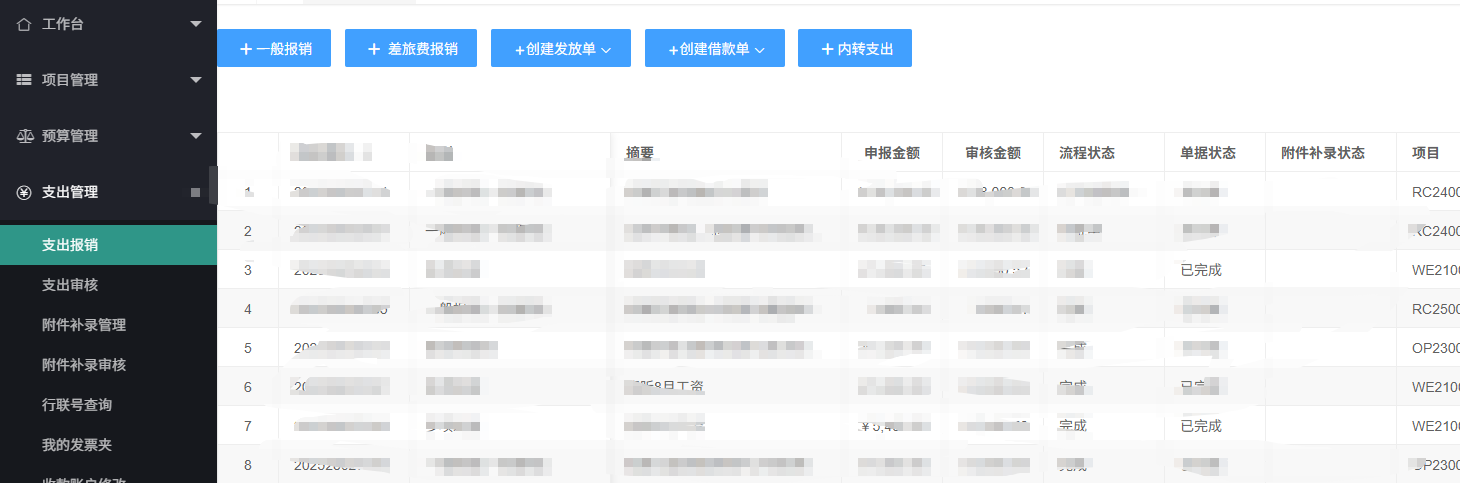This screenshot has height=483, width=1460.
Task: Expand the 工作台 menu arrow
Action: point(196,24)
